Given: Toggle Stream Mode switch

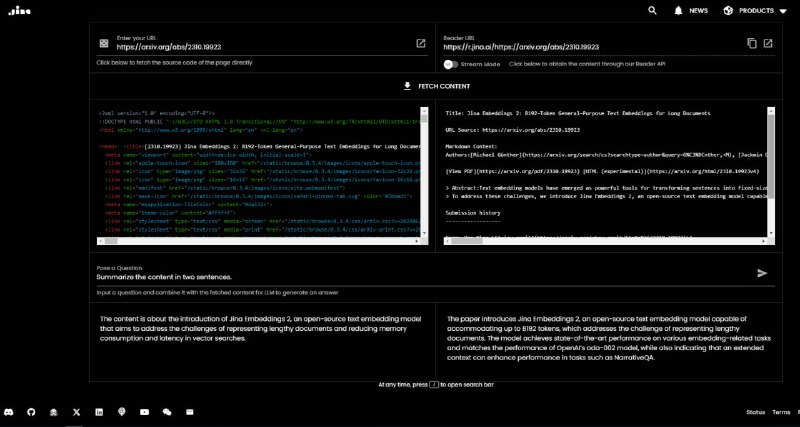Looking at the screenshot, I should coord(451,64).
